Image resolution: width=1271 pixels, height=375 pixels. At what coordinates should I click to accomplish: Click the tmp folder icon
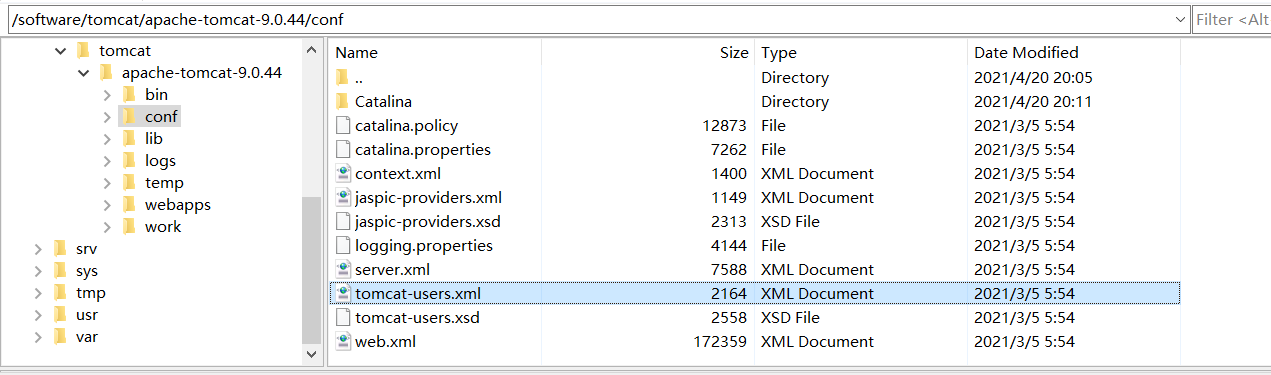[60, 293]
